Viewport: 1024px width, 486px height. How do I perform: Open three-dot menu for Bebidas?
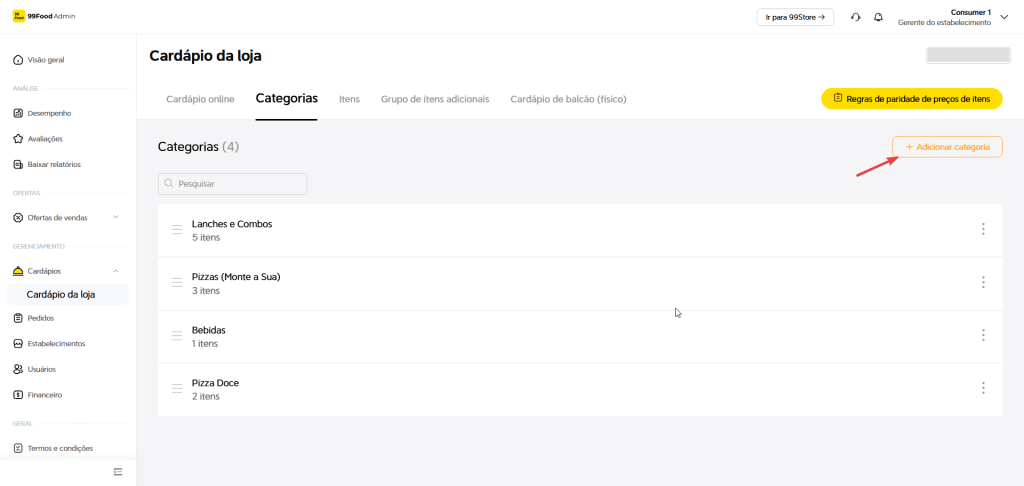tap(983, 335)
